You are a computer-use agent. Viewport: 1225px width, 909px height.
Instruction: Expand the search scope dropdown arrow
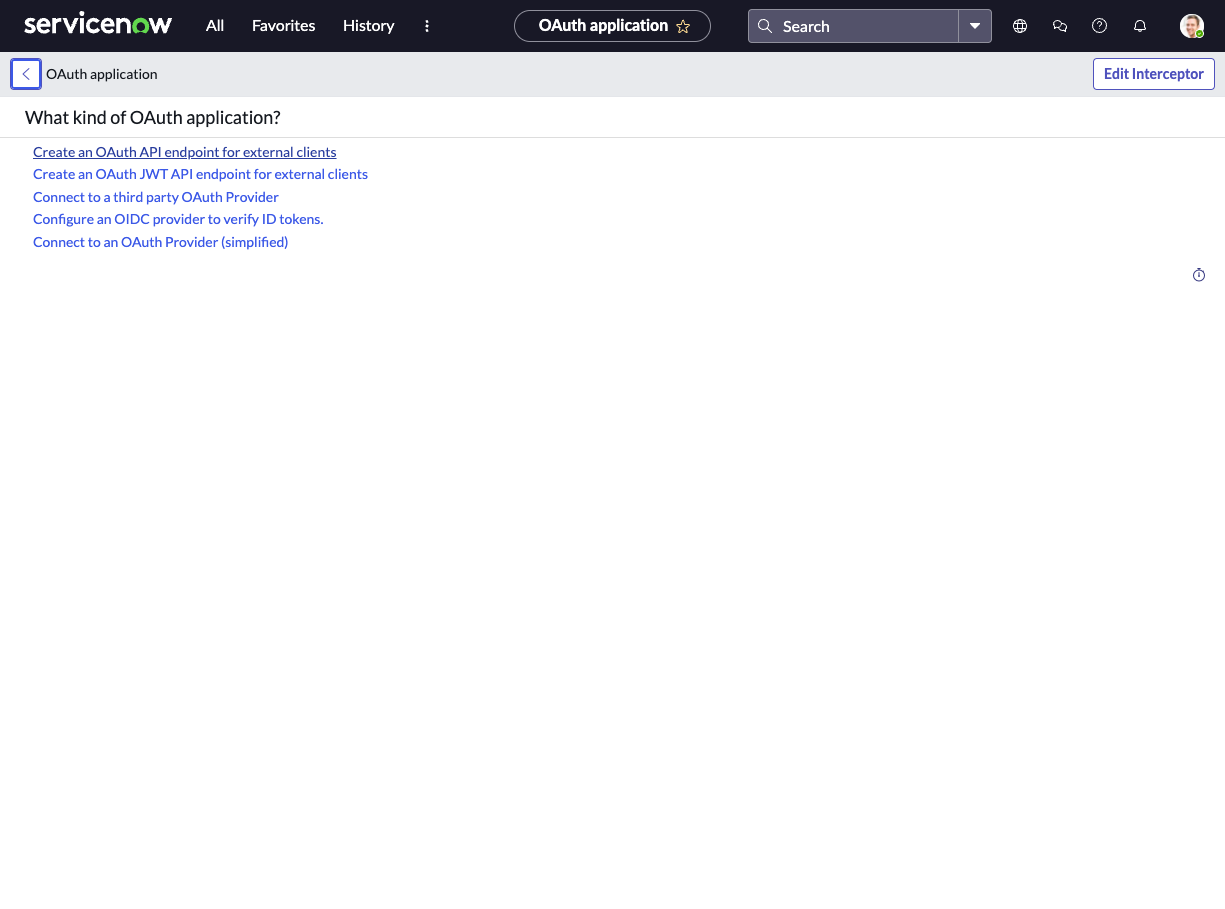click(x=975, y=26)
